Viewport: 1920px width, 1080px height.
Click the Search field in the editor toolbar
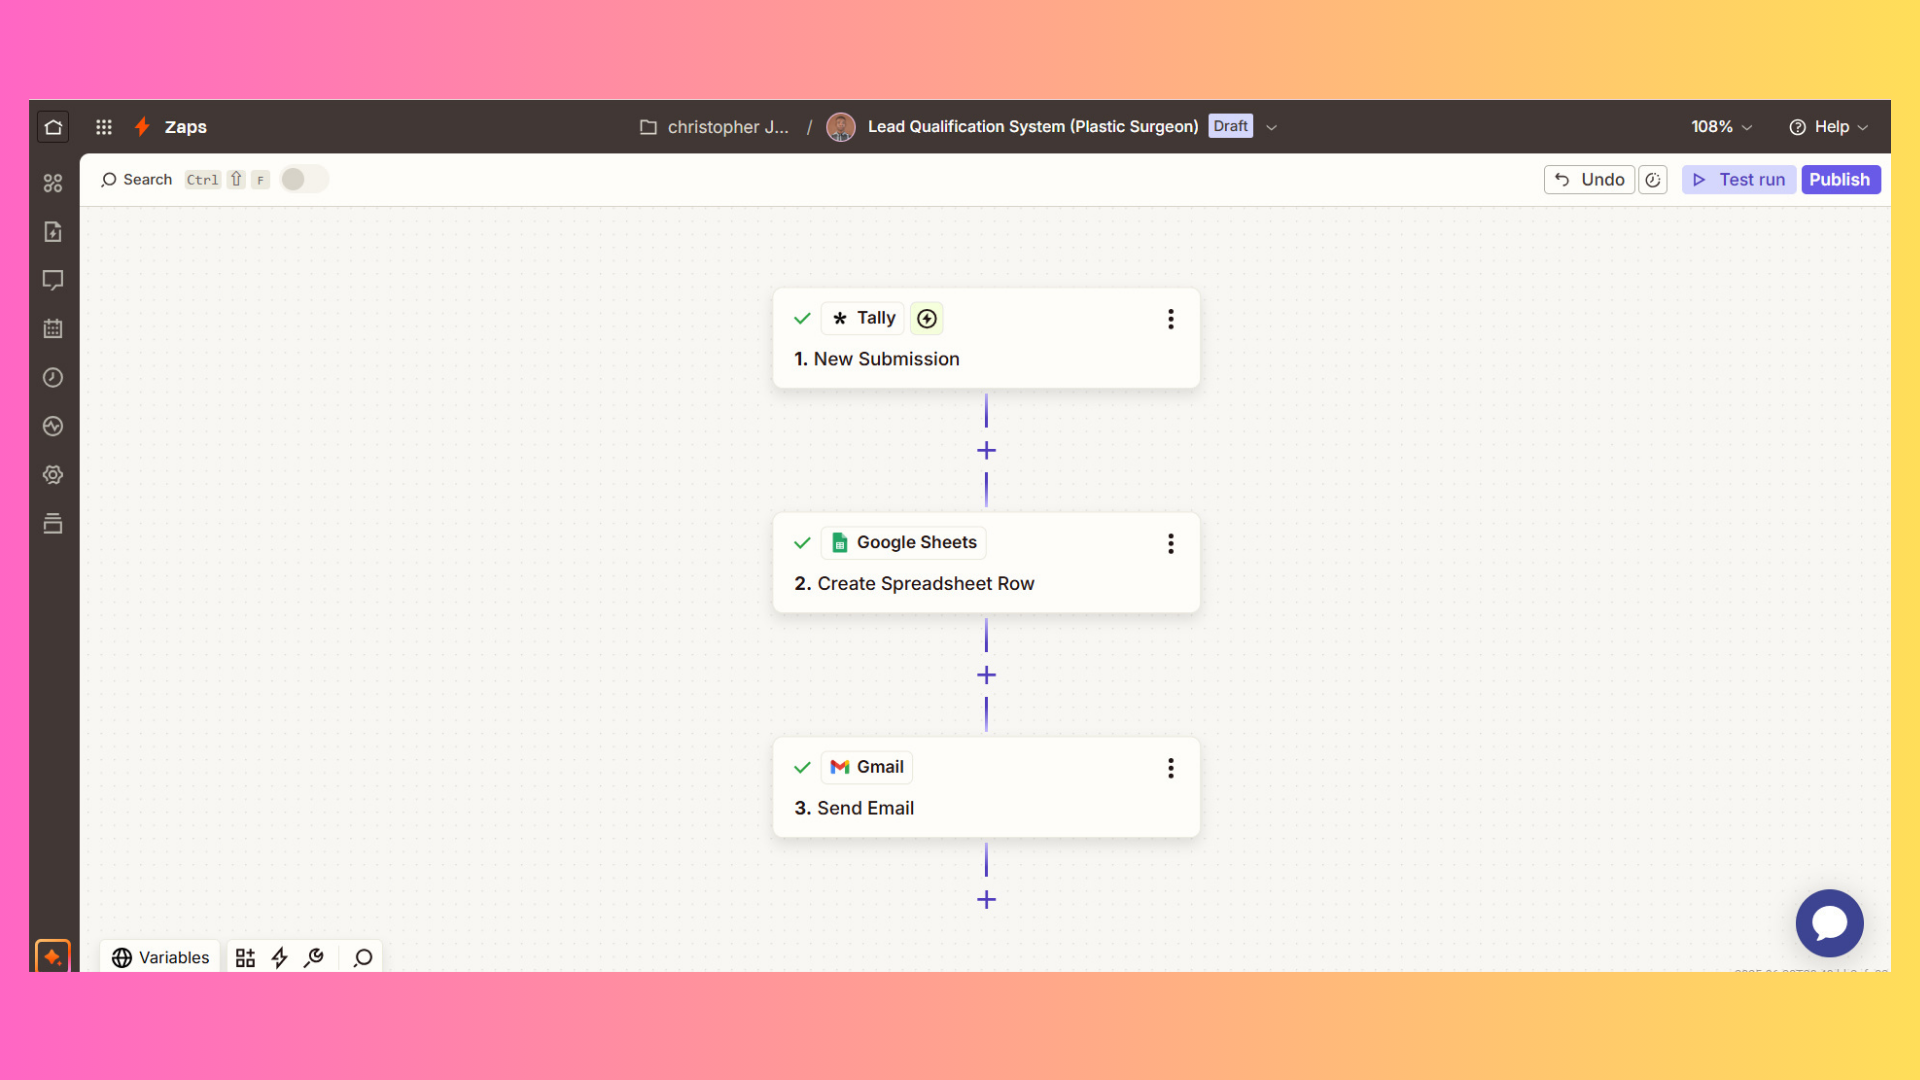click(137, 179)
